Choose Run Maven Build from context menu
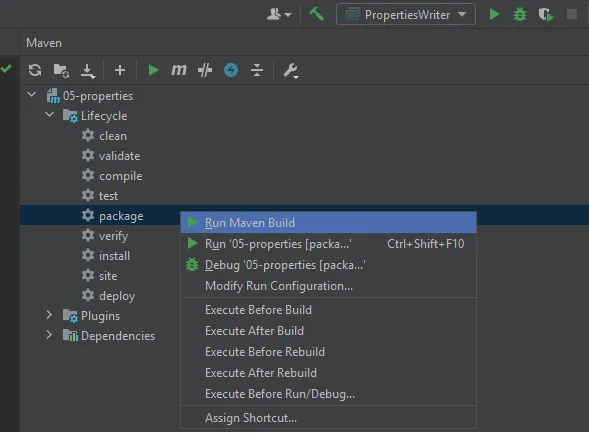Image resolution: width=589 pixels, height=441 pixels. (328, 223)
